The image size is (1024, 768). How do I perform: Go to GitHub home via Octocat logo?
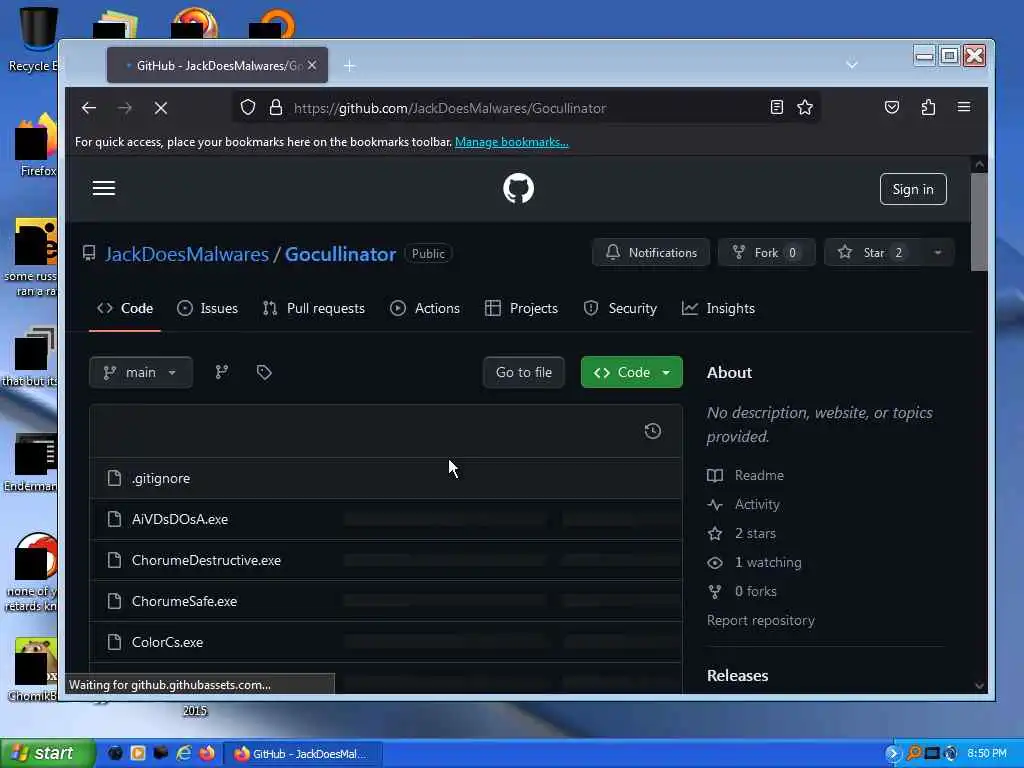519,189
